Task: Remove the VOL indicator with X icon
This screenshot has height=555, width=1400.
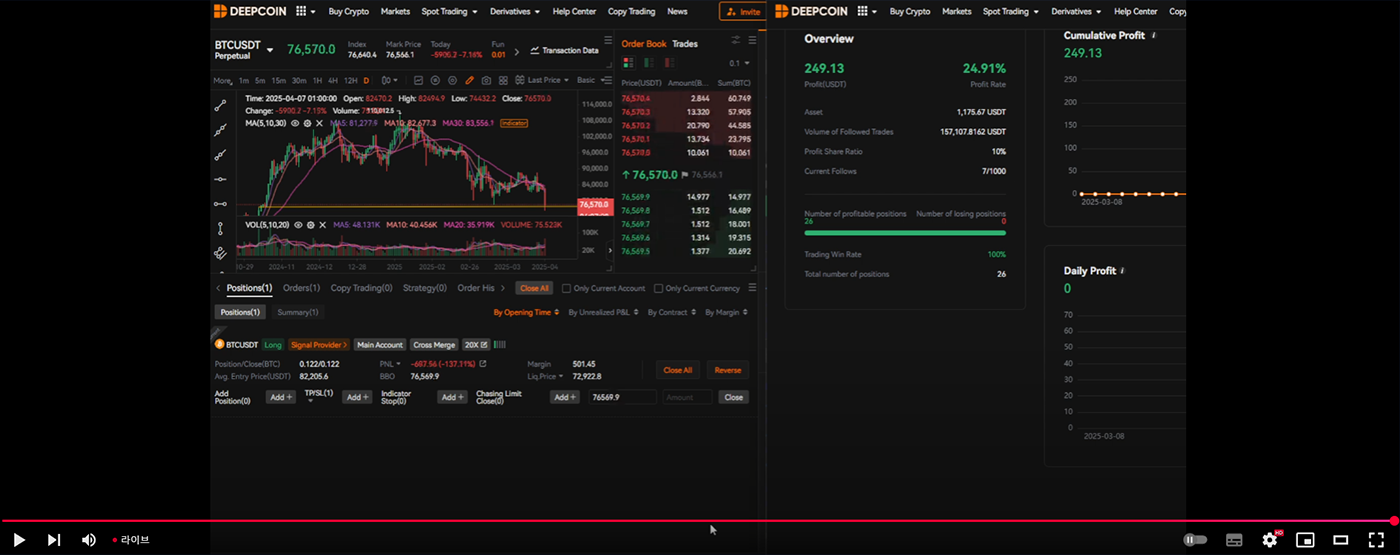Action: click(x=323, y=225)
